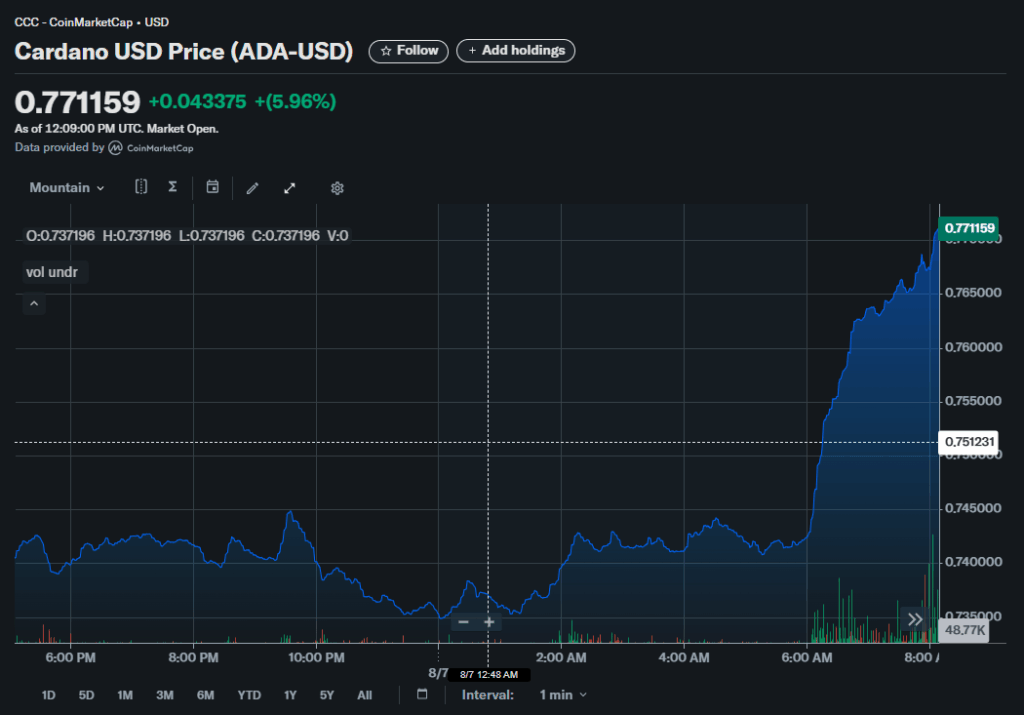Screen dimensions: 1024x715
Task: Click the volume label 48.77K
Action: [964, 630]
